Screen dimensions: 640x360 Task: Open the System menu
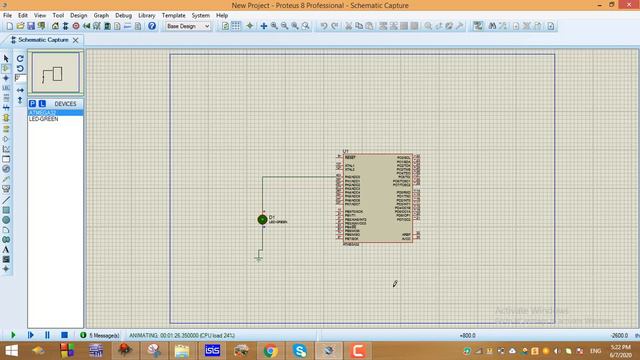tap(200, 16)
